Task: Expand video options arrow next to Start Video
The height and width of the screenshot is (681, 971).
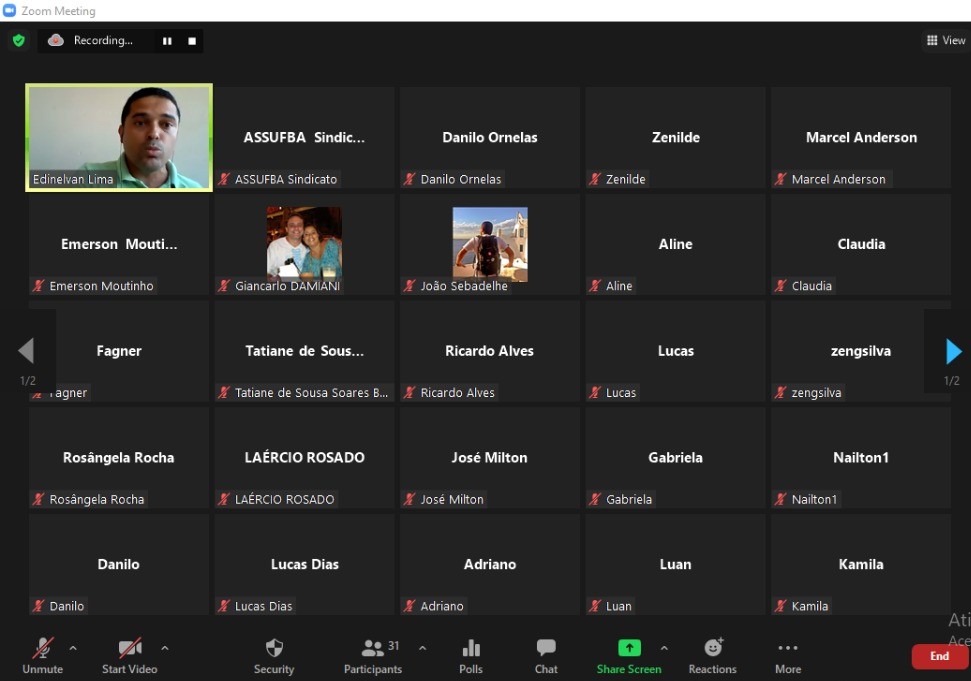Action: tap(165, 648)
